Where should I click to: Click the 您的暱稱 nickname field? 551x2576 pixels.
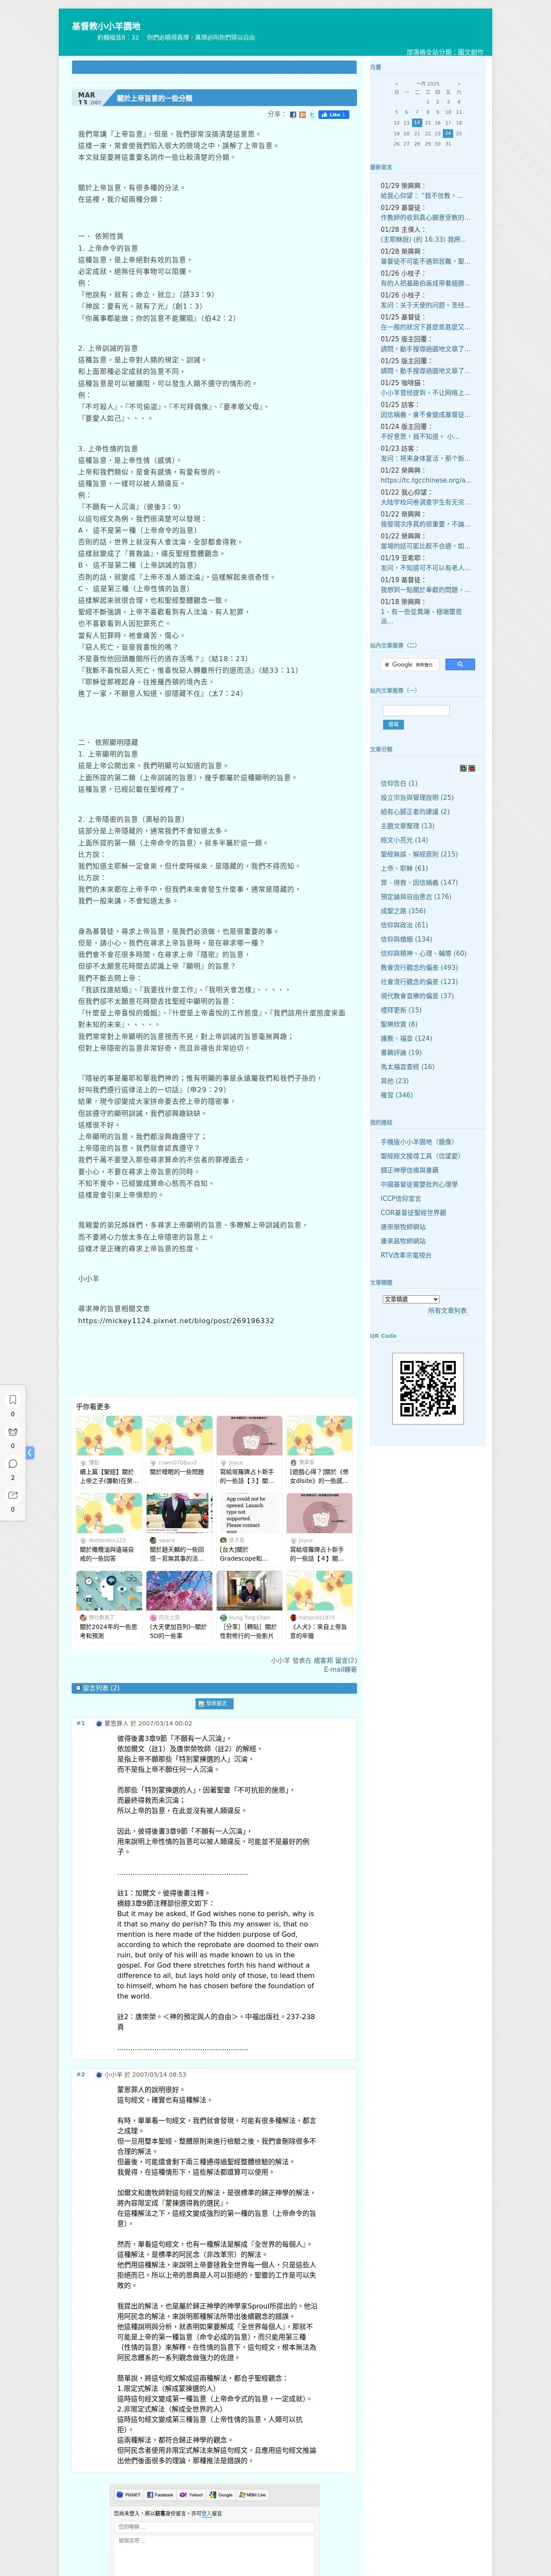coord(215,2527)
